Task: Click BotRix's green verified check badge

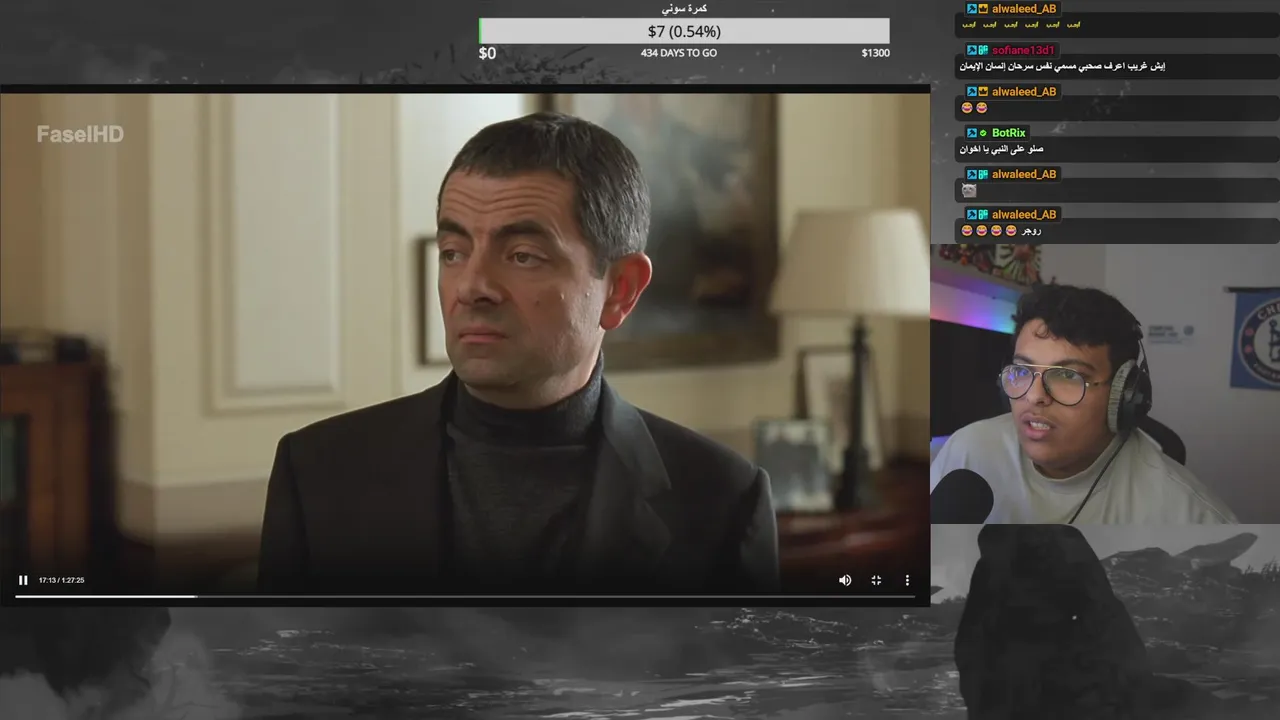Action: (x=983, y=133)
